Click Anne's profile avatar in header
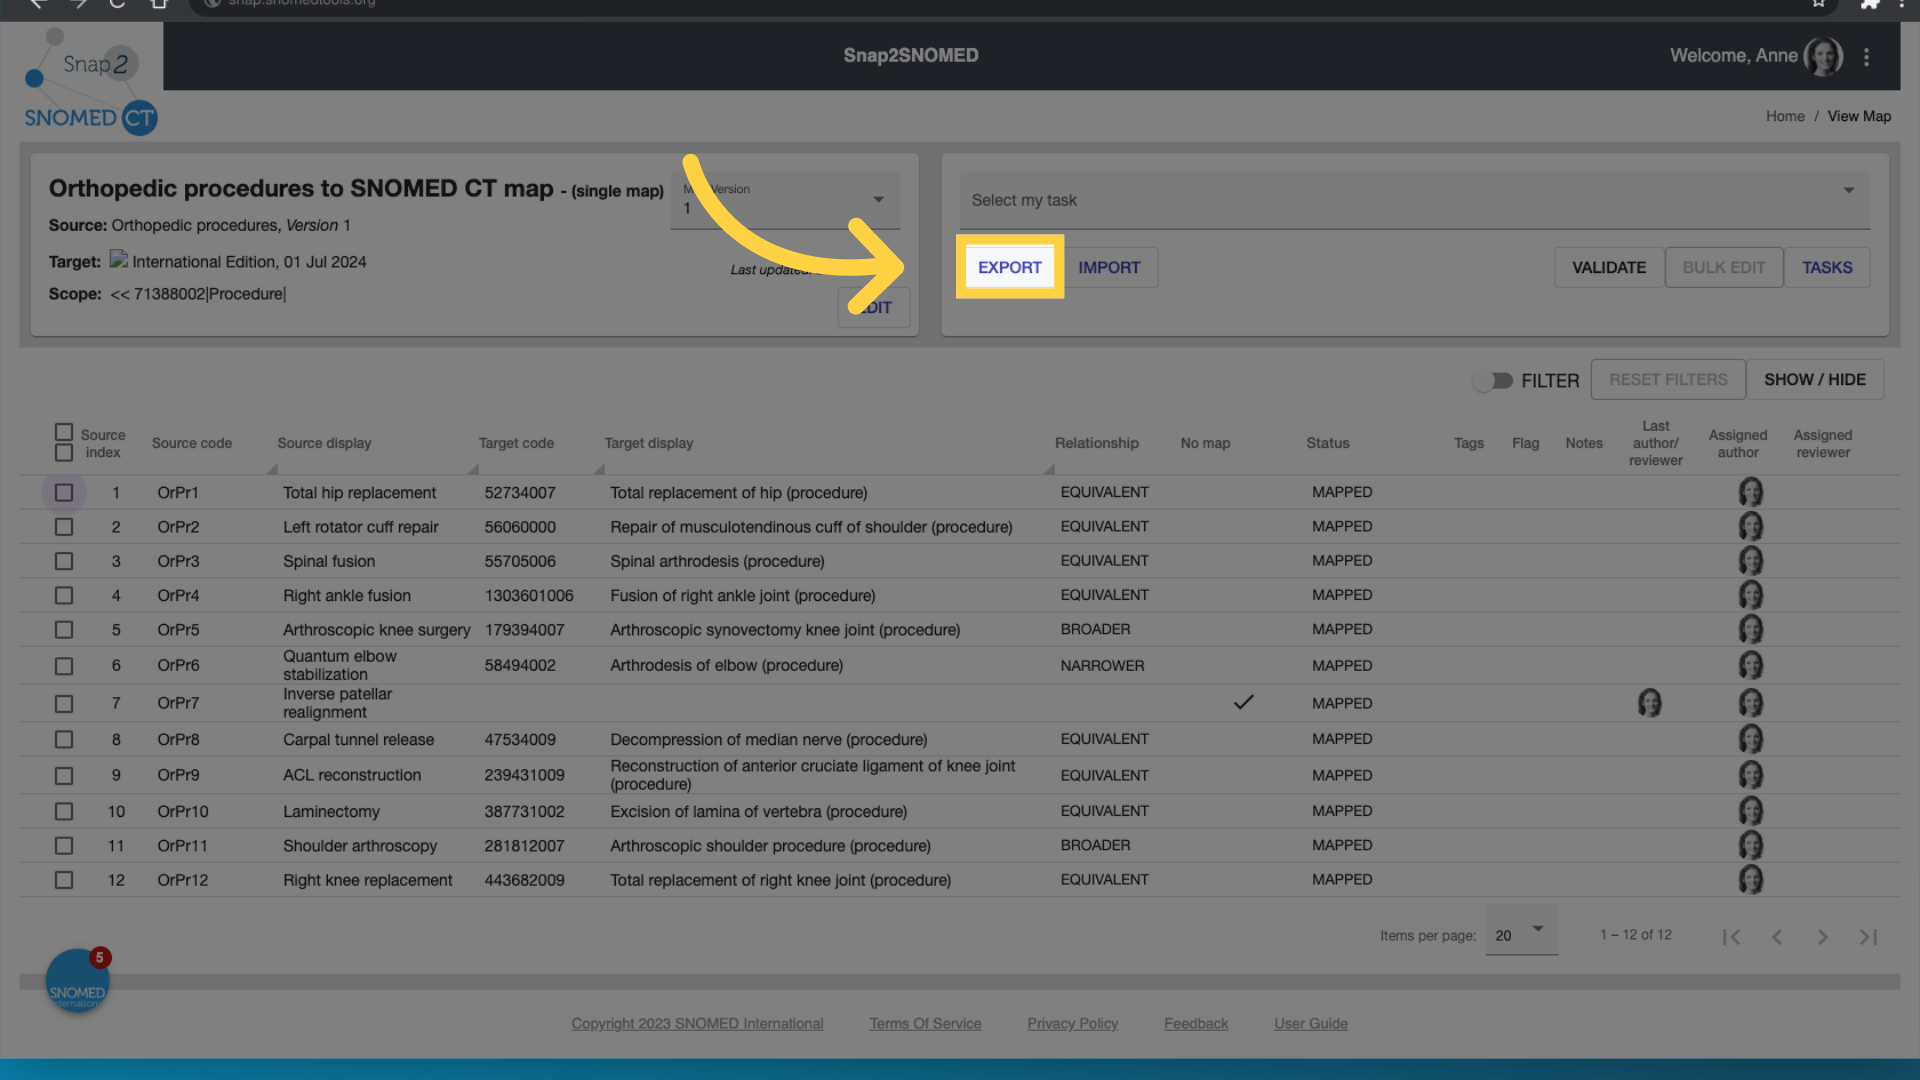Image resolution: width=1920 pixels, height=1080 pixels. pyautogui.click(x=1823, y=56)
